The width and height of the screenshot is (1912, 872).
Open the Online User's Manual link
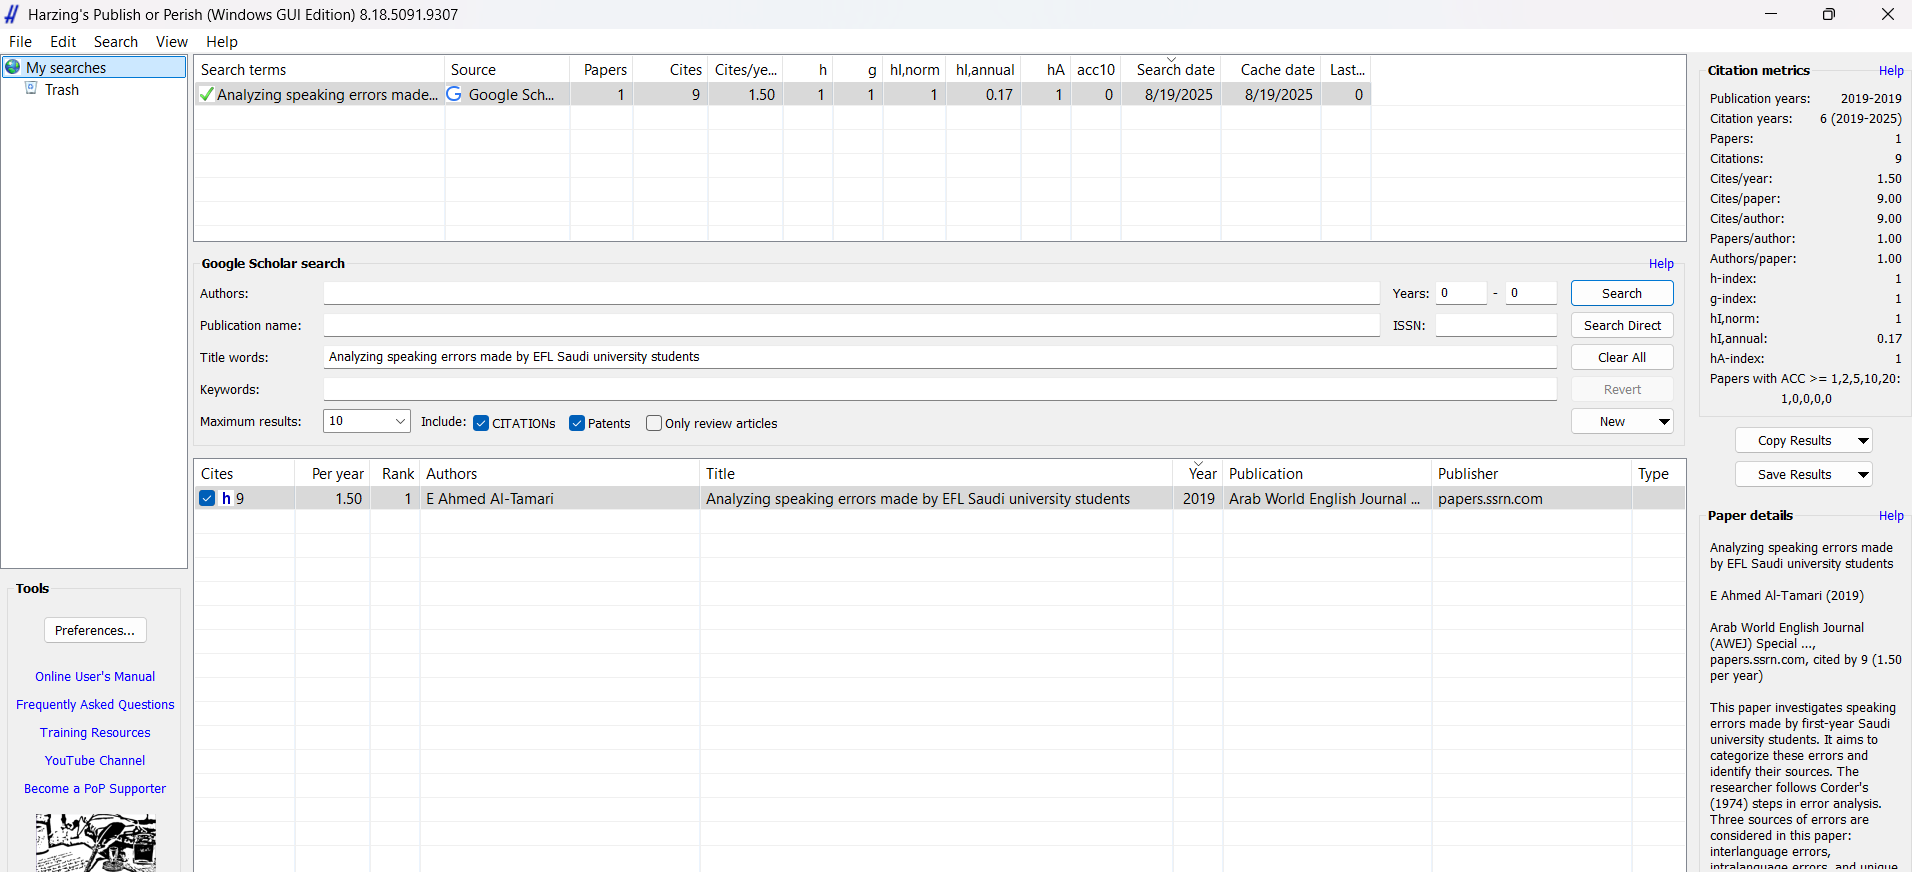[x=95, y=677]
